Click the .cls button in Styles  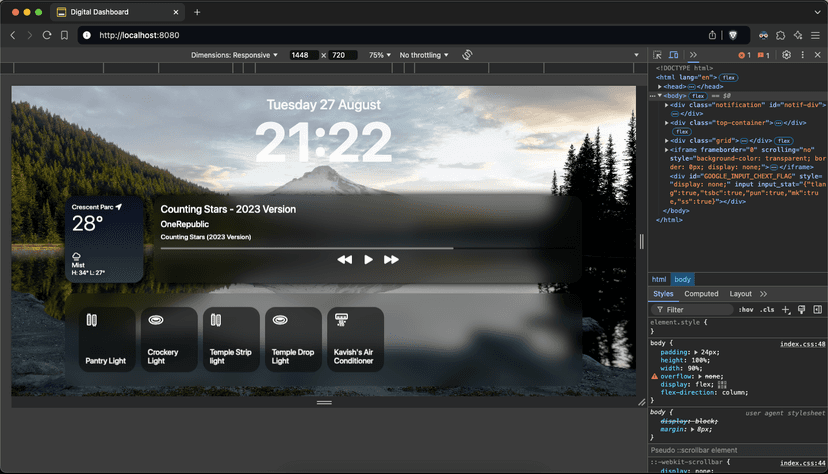click(x=768, y=310)
